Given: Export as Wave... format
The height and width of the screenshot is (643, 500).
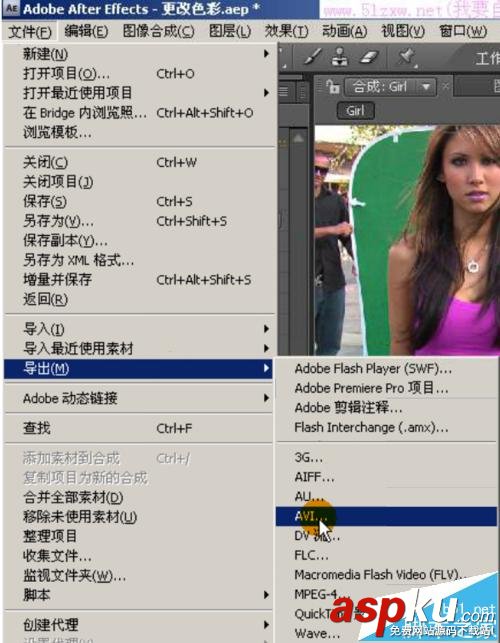Looking at the screenshot, I should 386,633.
